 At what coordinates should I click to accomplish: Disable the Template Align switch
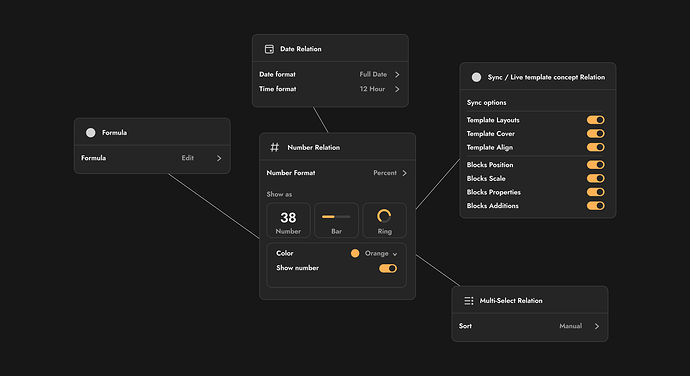point(595,147)
